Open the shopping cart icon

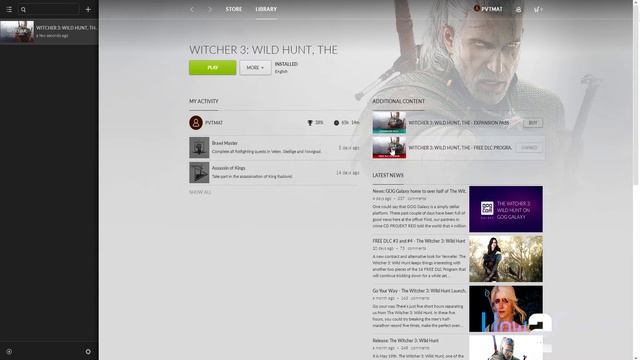point(537,9)
